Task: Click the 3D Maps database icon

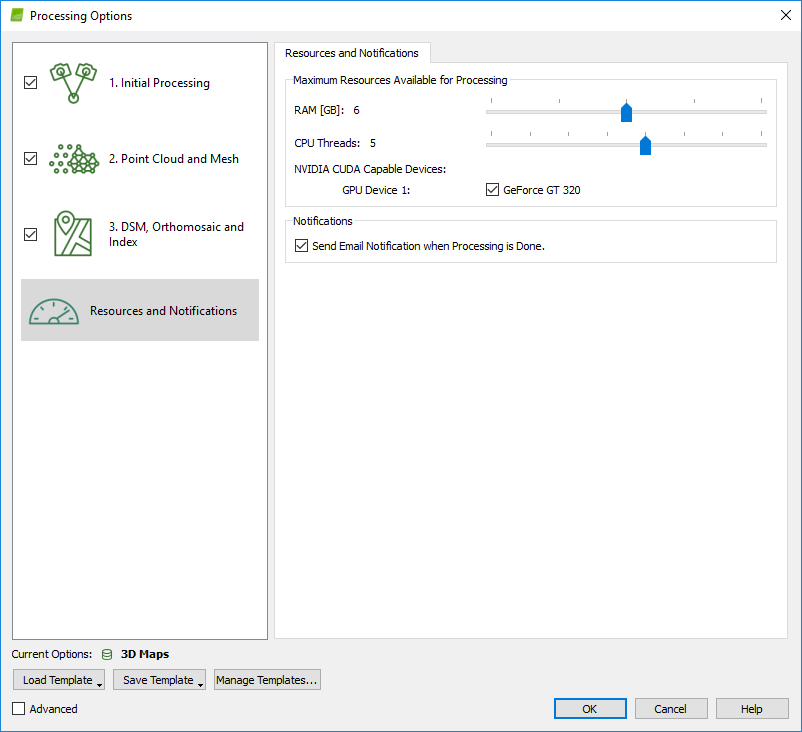Action: pyautogui.click(x=107, y=654)
